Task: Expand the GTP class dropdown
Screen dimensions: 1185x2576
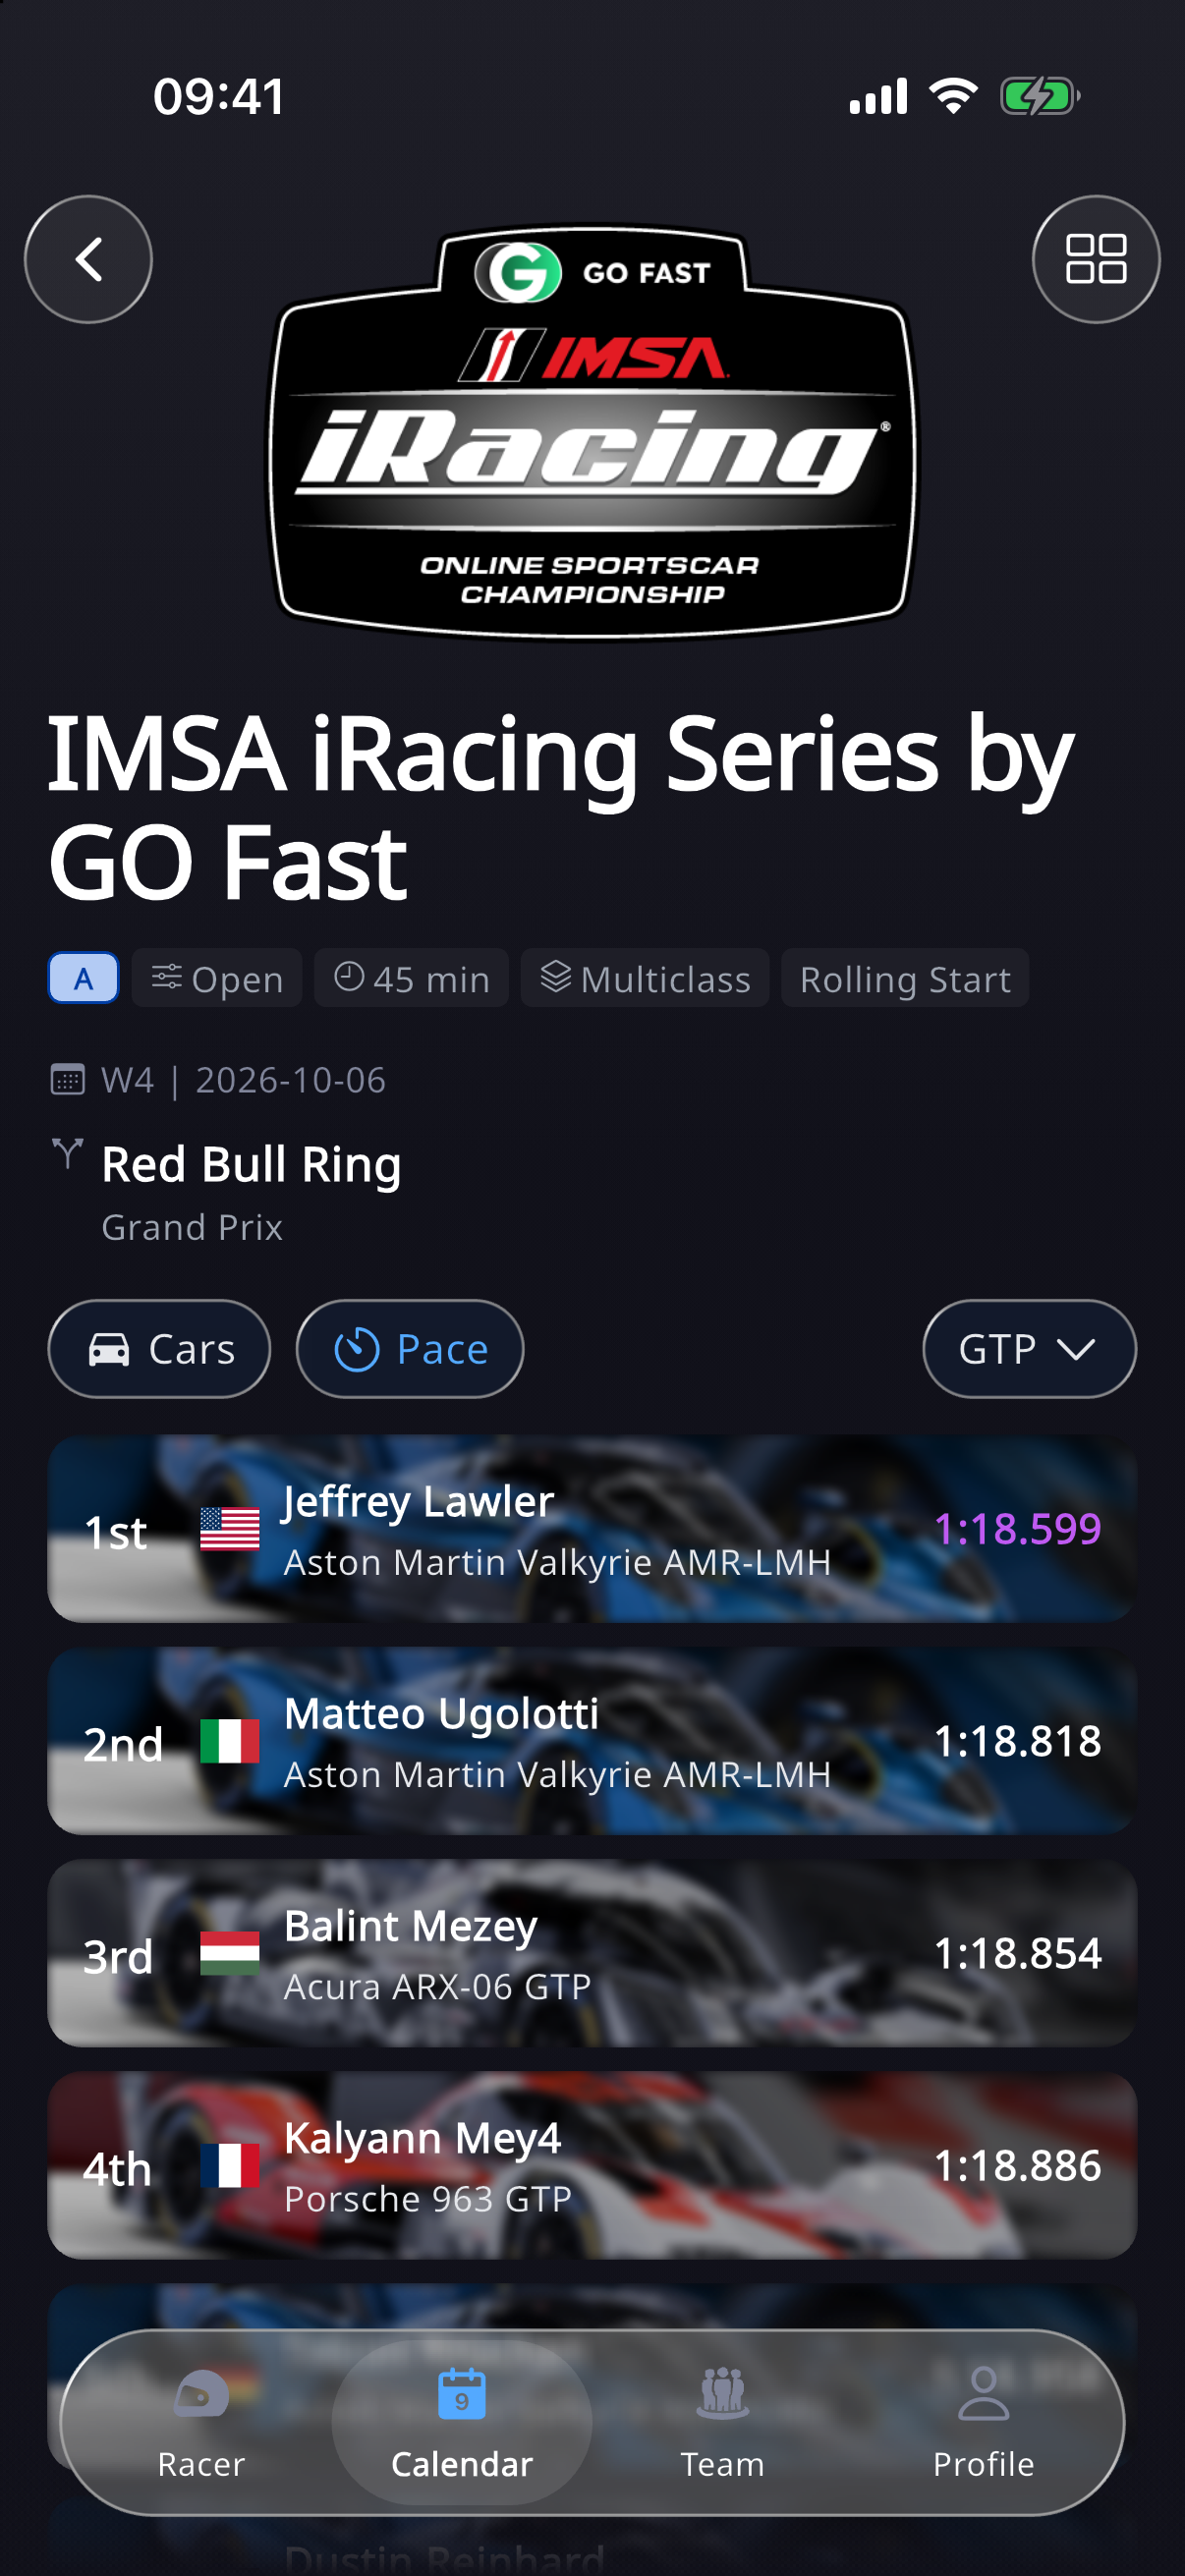Action: click(1029, 1349)
